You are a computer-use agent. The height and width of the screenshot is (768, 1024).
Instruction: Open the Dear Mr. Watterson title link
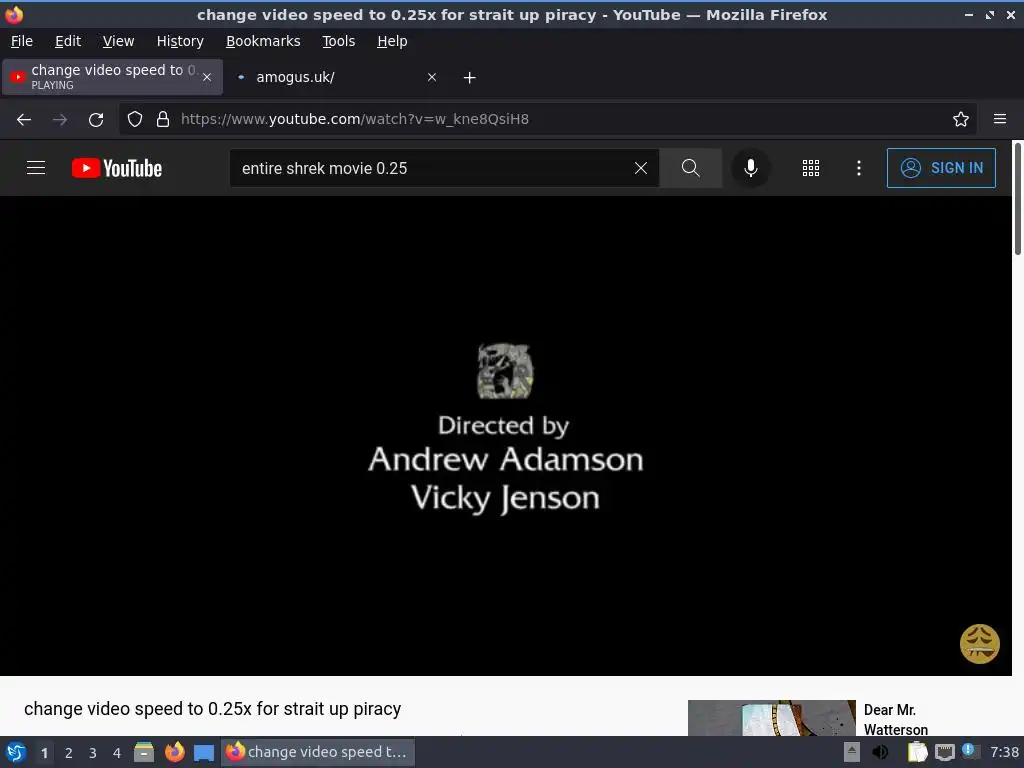point(895,719)
